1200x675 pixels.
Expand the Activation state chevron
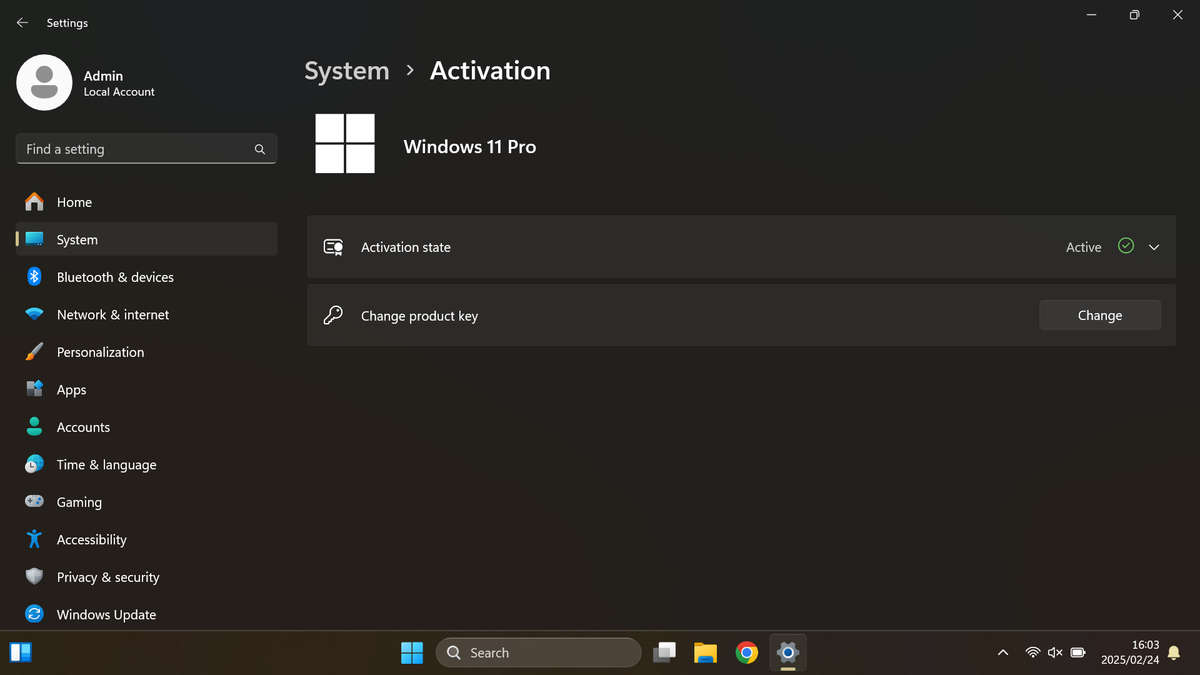tap(1154, 247)
